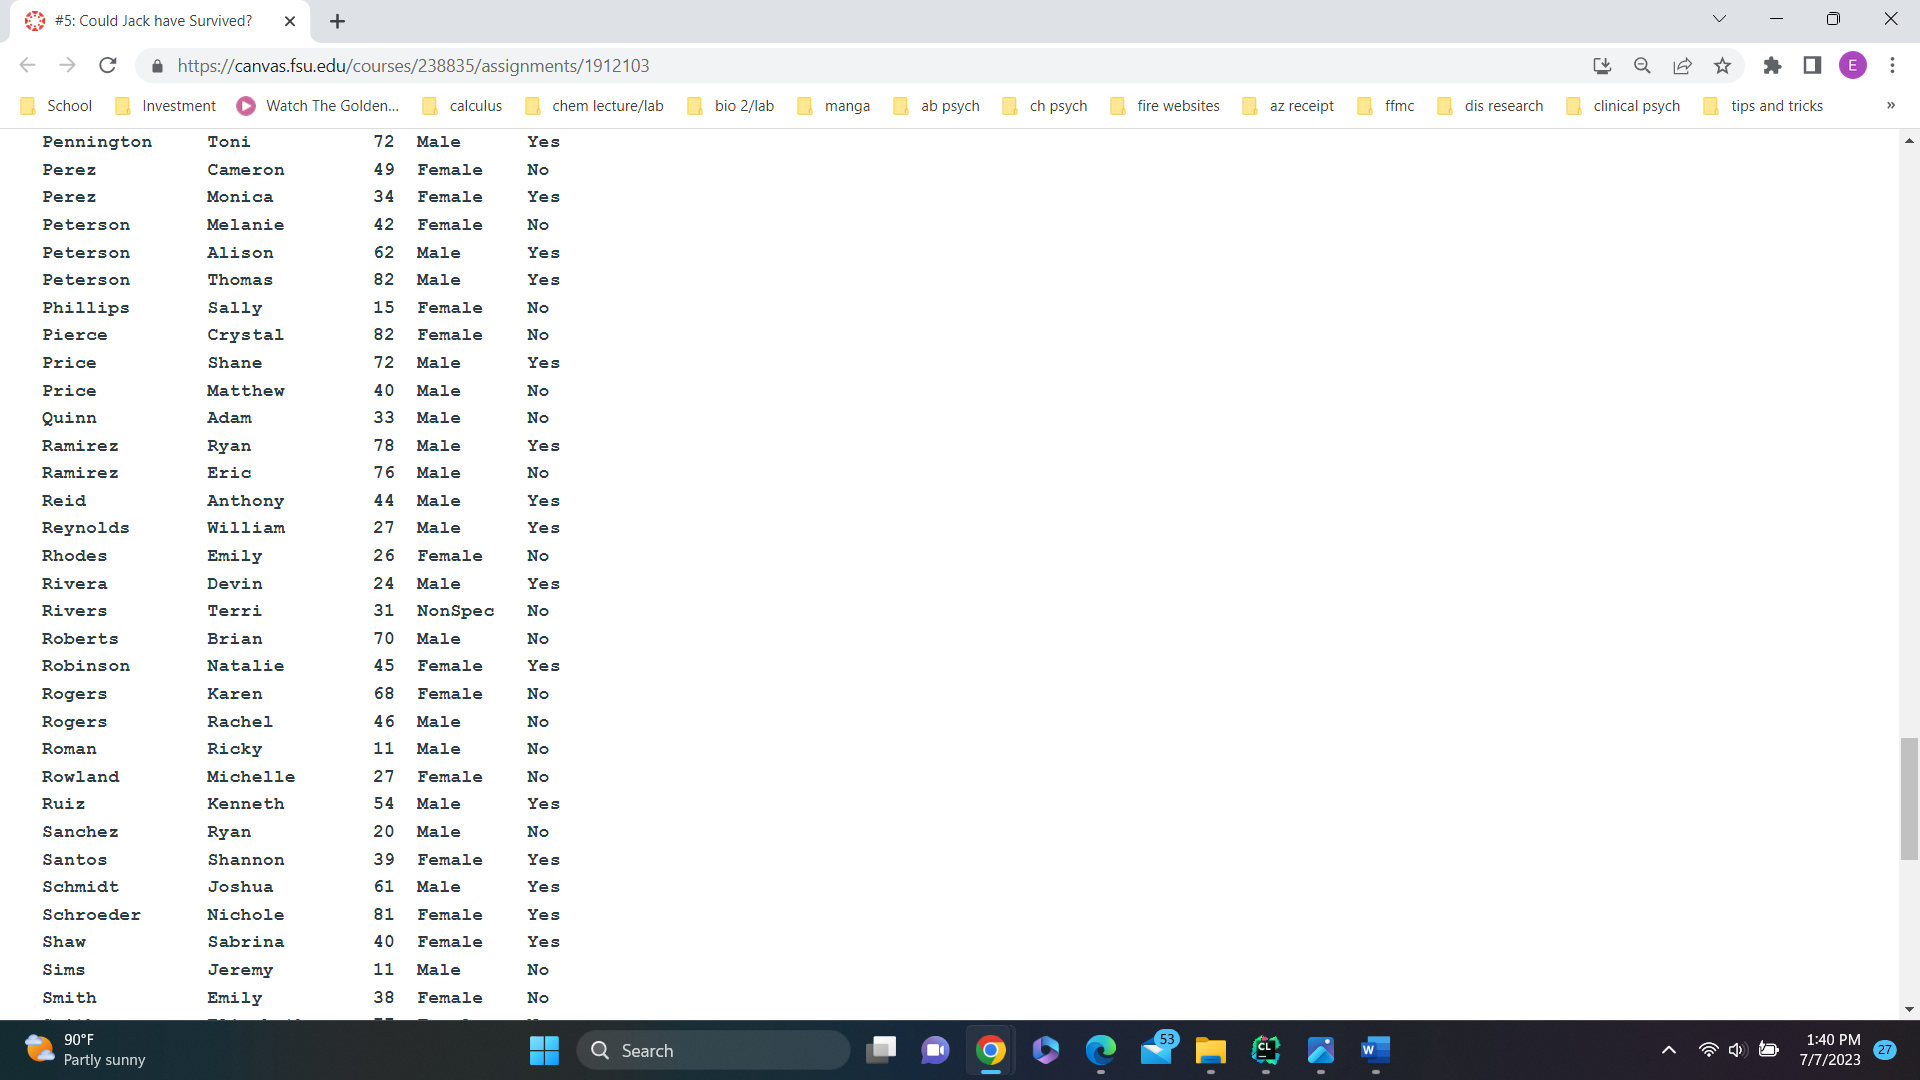The image size is (1920, 1080).
Task: Open Watch The Golden bookmark link
Action: click(318, 106)
